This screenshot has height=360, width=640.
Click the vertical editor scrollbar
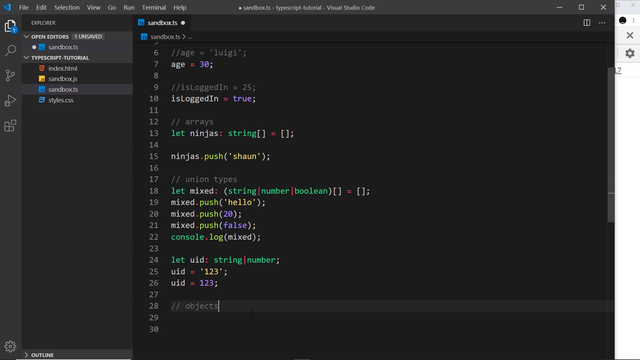(x=611, y=145)
